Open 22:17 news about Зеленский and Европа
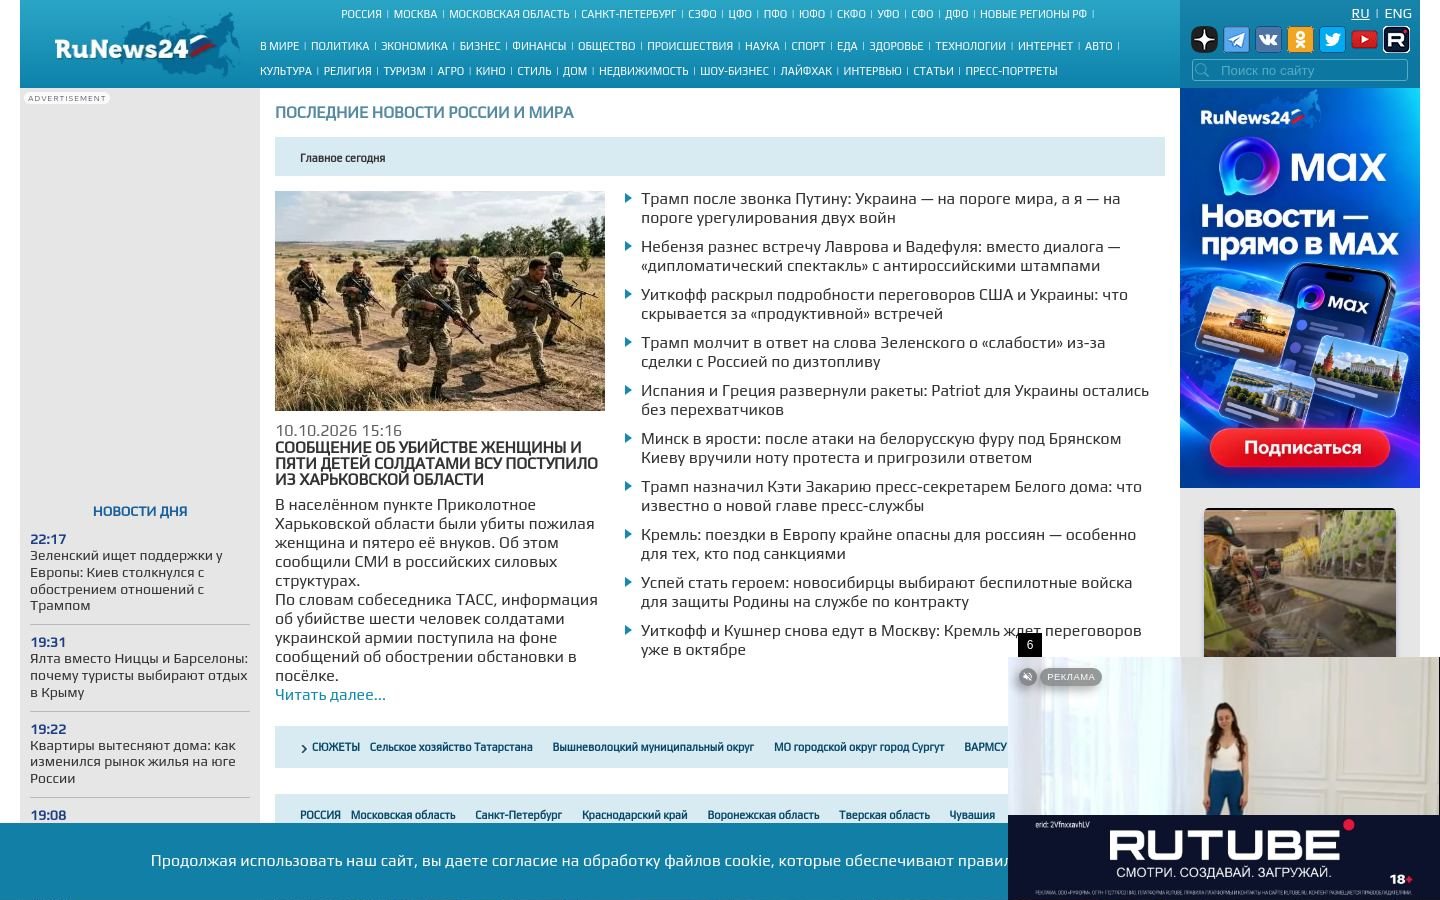This screenshot has height=900, width=1440. 127,580
